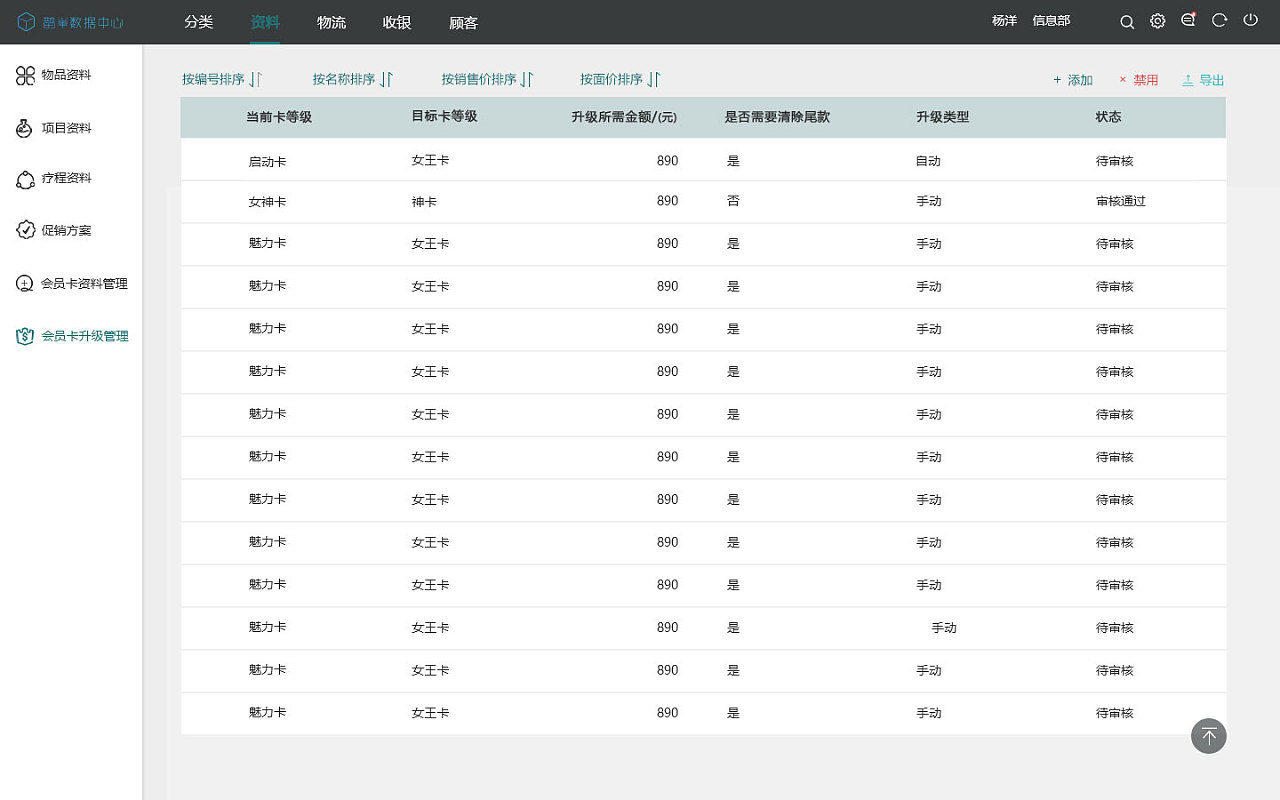Switch to the 物流 tab
Viewport: 1280px width, 800px height.
pos(331,22)
